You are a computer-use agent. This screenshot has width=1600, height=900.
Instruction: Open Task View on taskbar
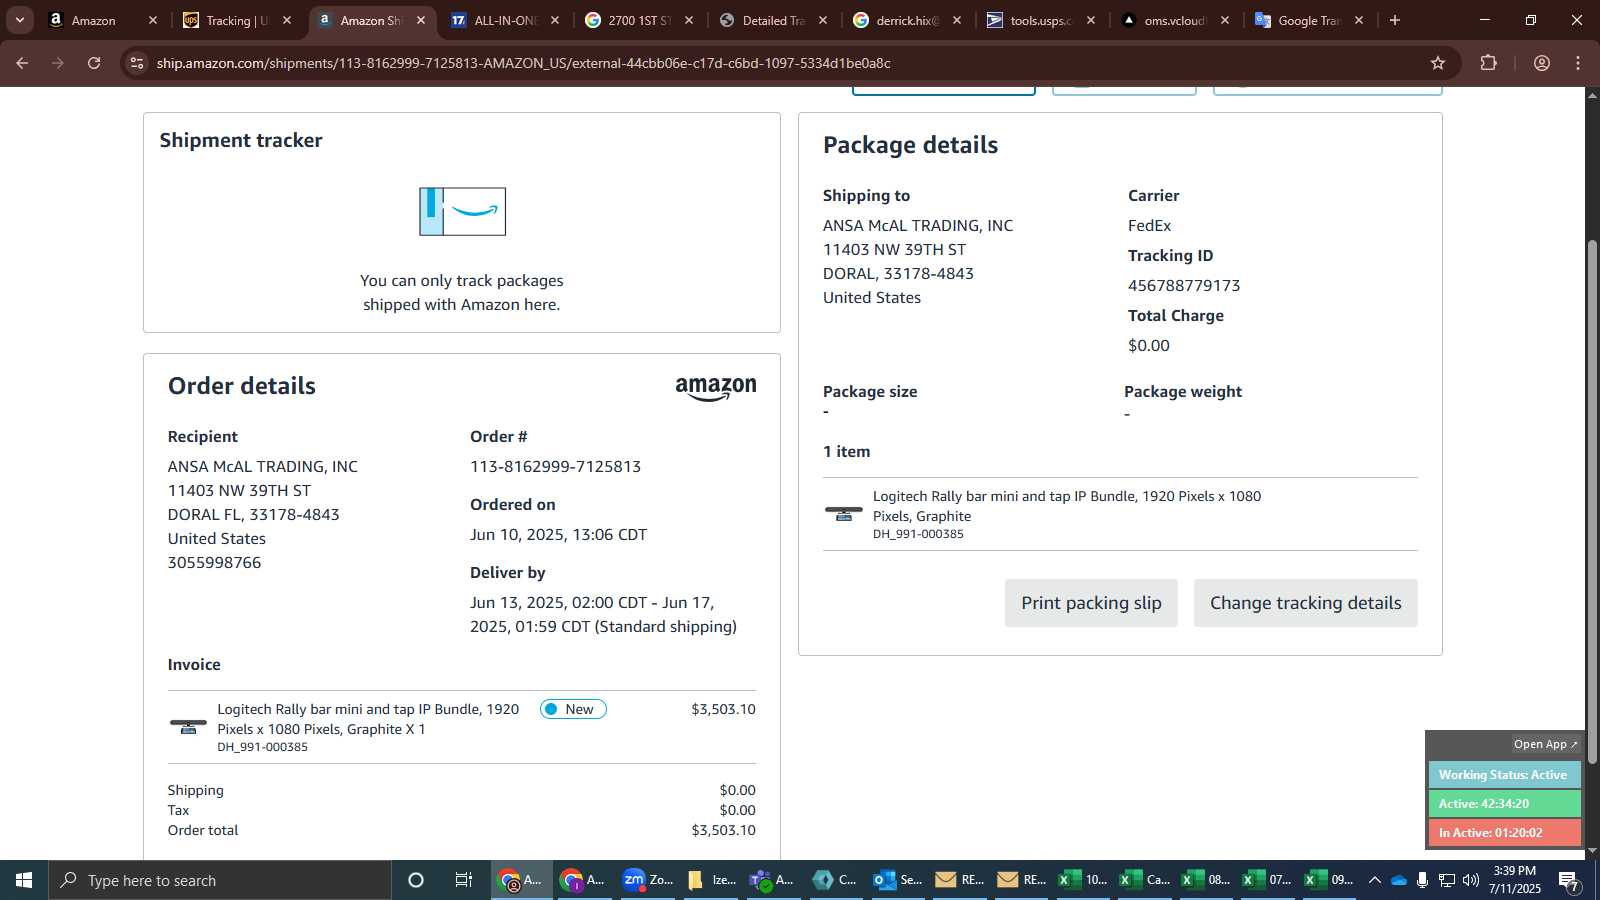(x=464, y=880)
